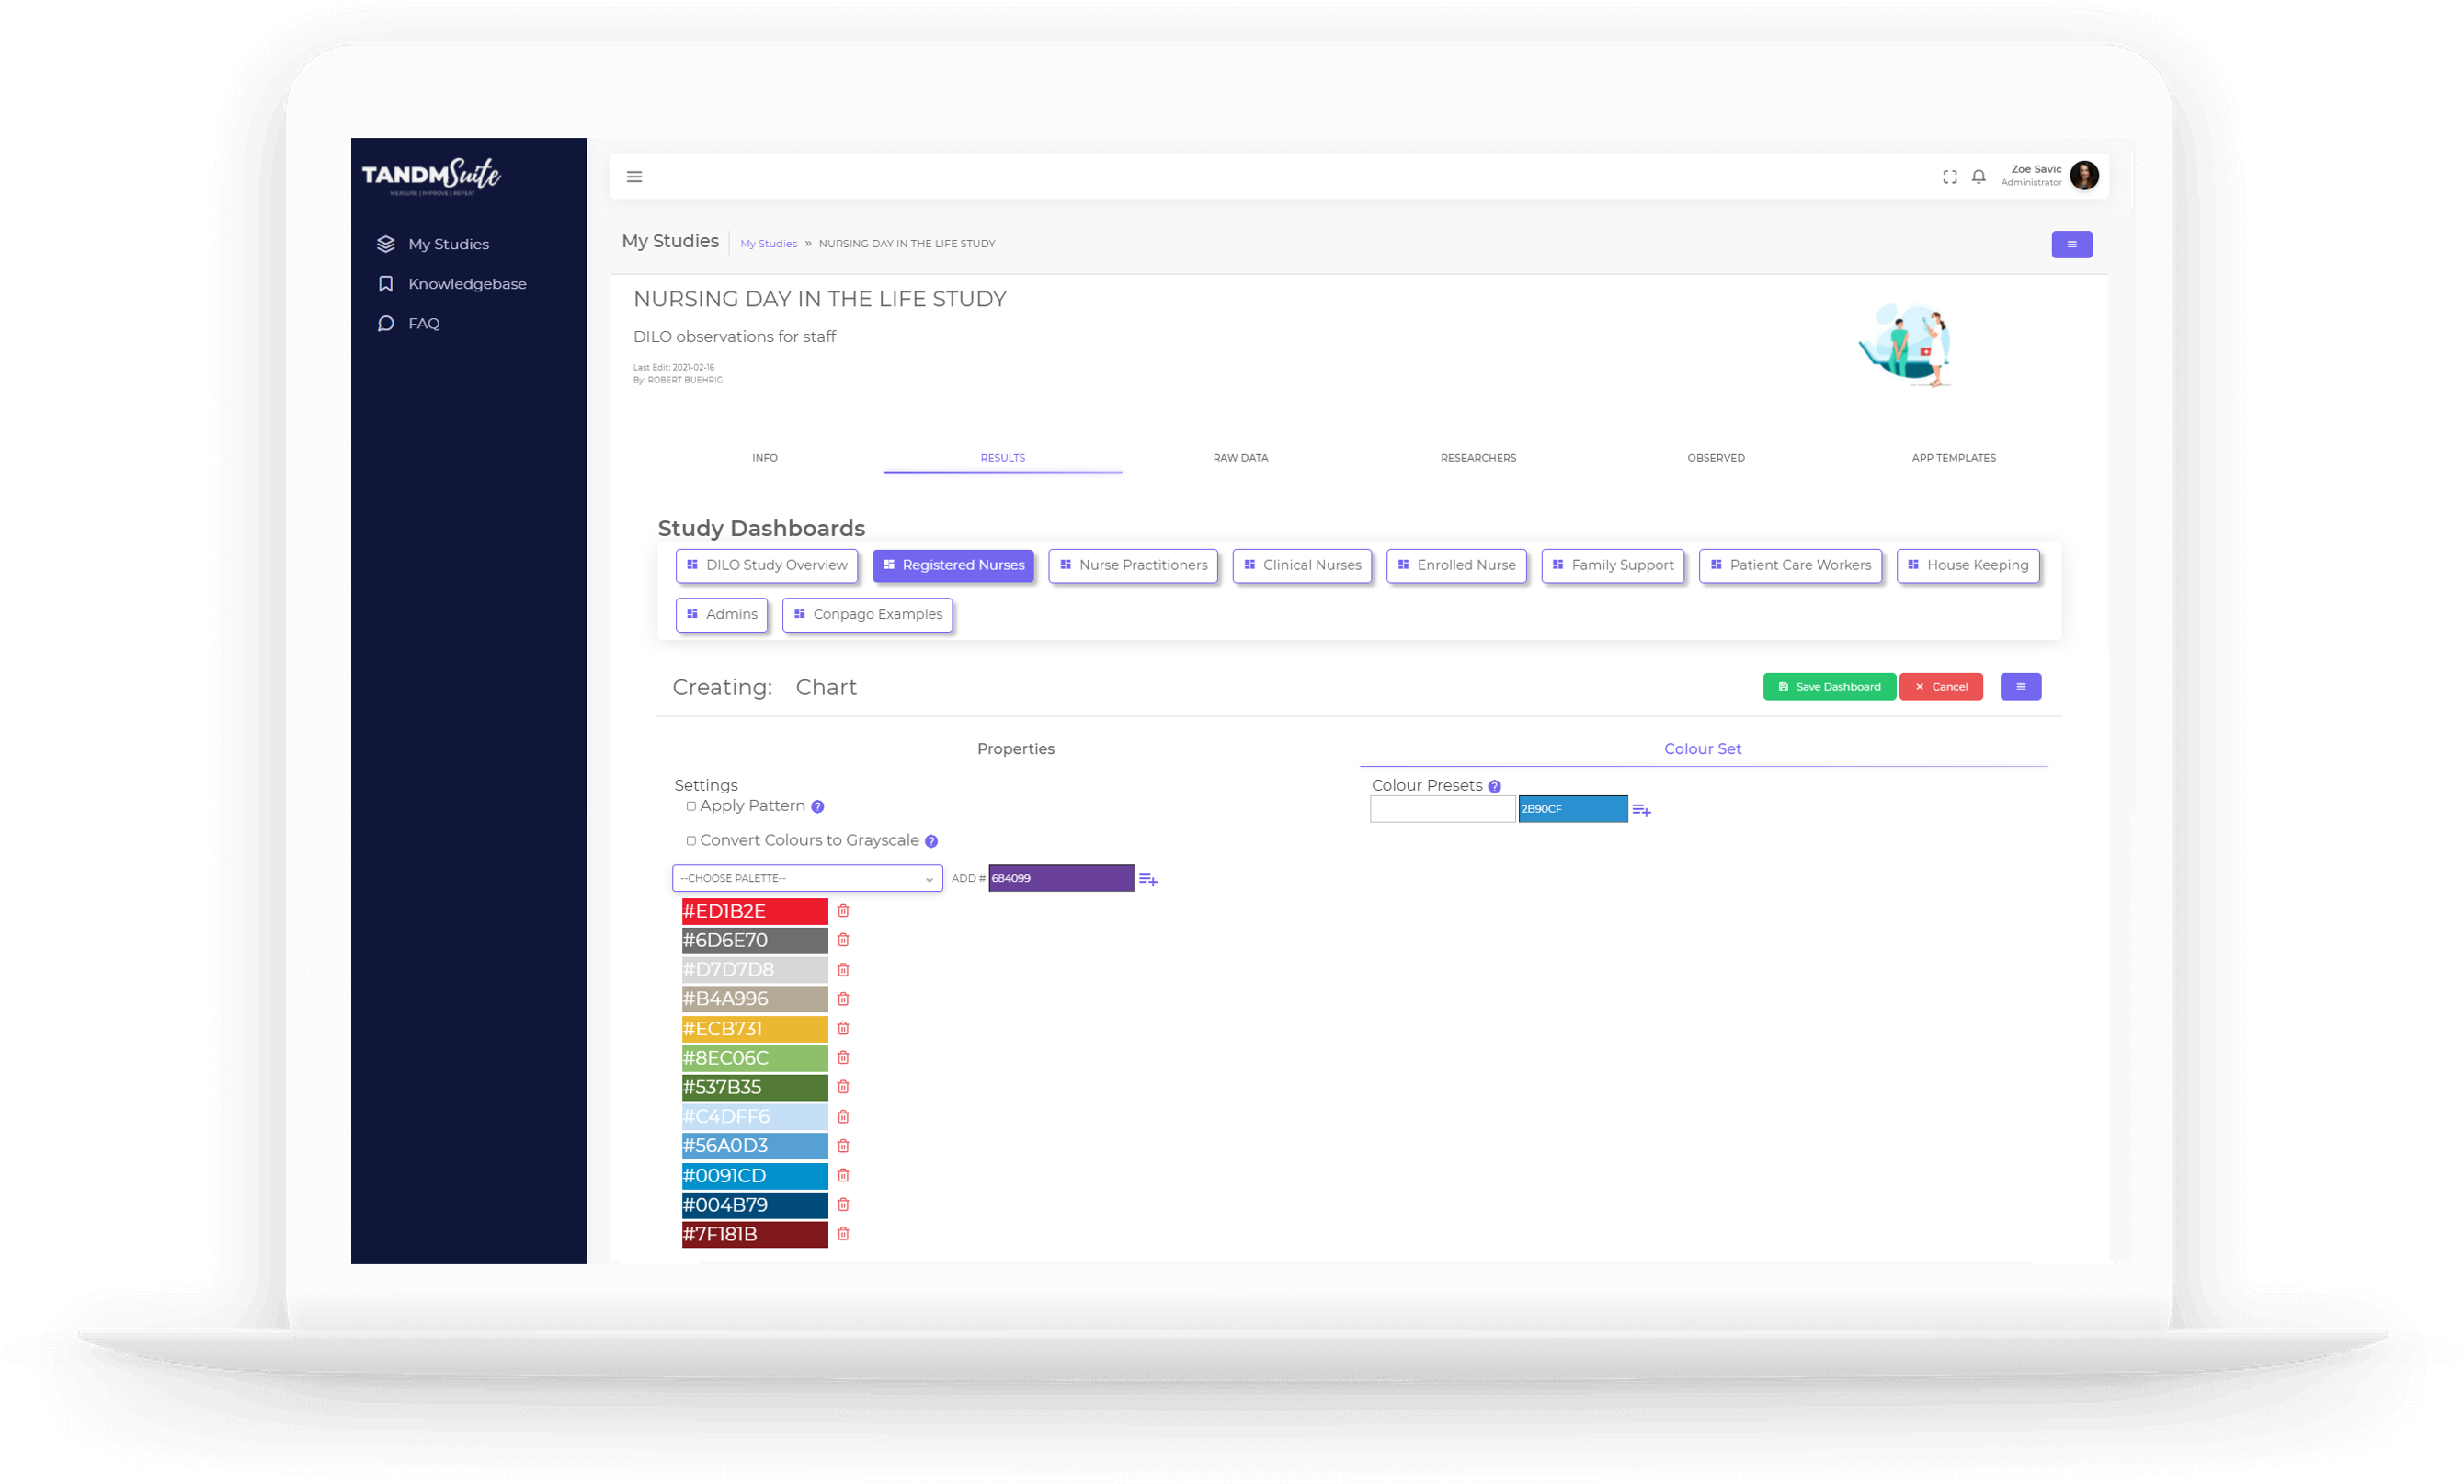This screenshot has width=2464, height=1484.
Task: Click Save Dashboard button
Action: [1828, 687]
